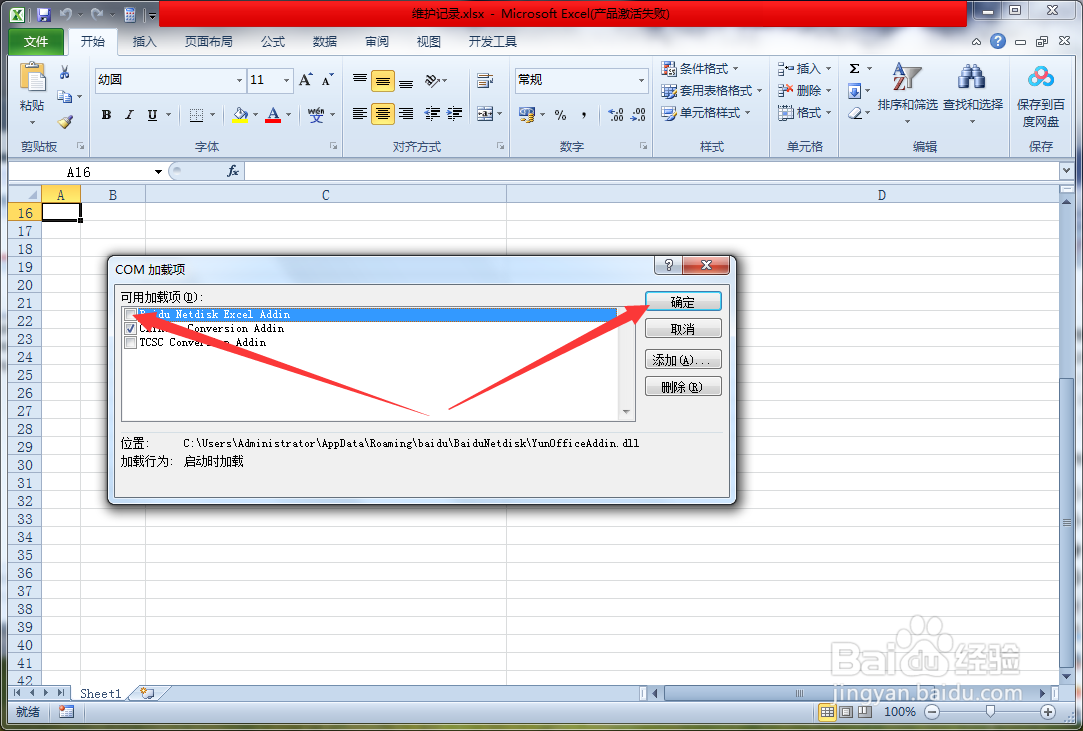Click Add (添加) button in dialog
This screenshot has width=1083, height=731.
coord(683,359)
